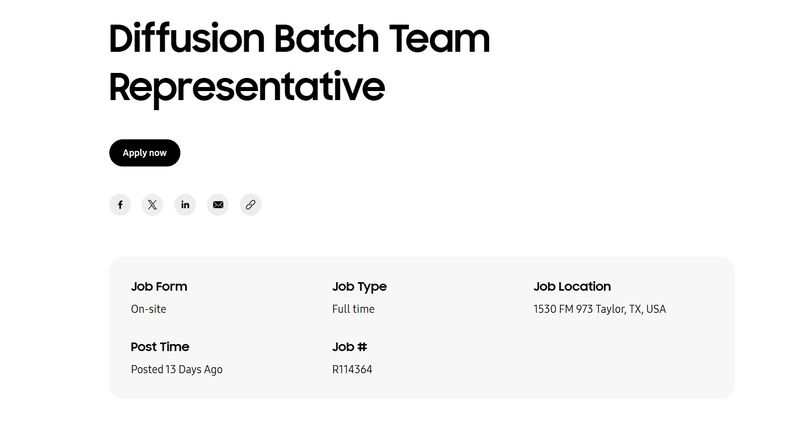800x424 pixels.
Task: Share the job on X (Twitter)
Action: pos(152,205)
